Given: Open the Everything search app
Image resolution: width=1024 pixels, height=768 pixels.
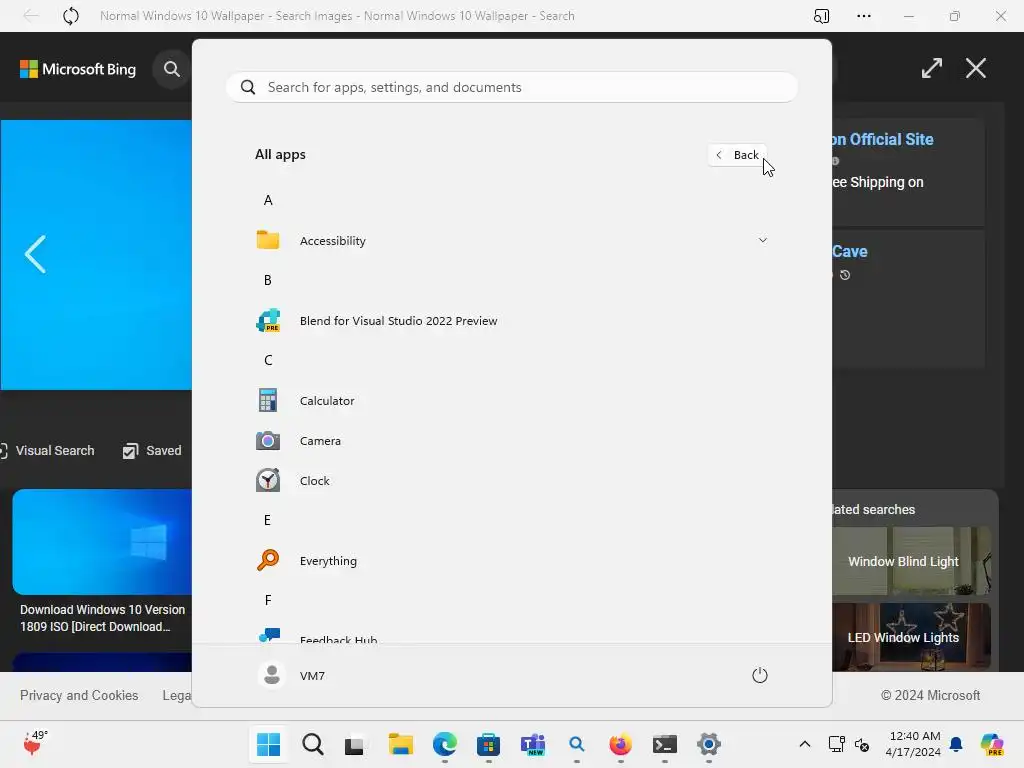Looking at the screenshot, I should pyautogui.click(x=511, y=560).
